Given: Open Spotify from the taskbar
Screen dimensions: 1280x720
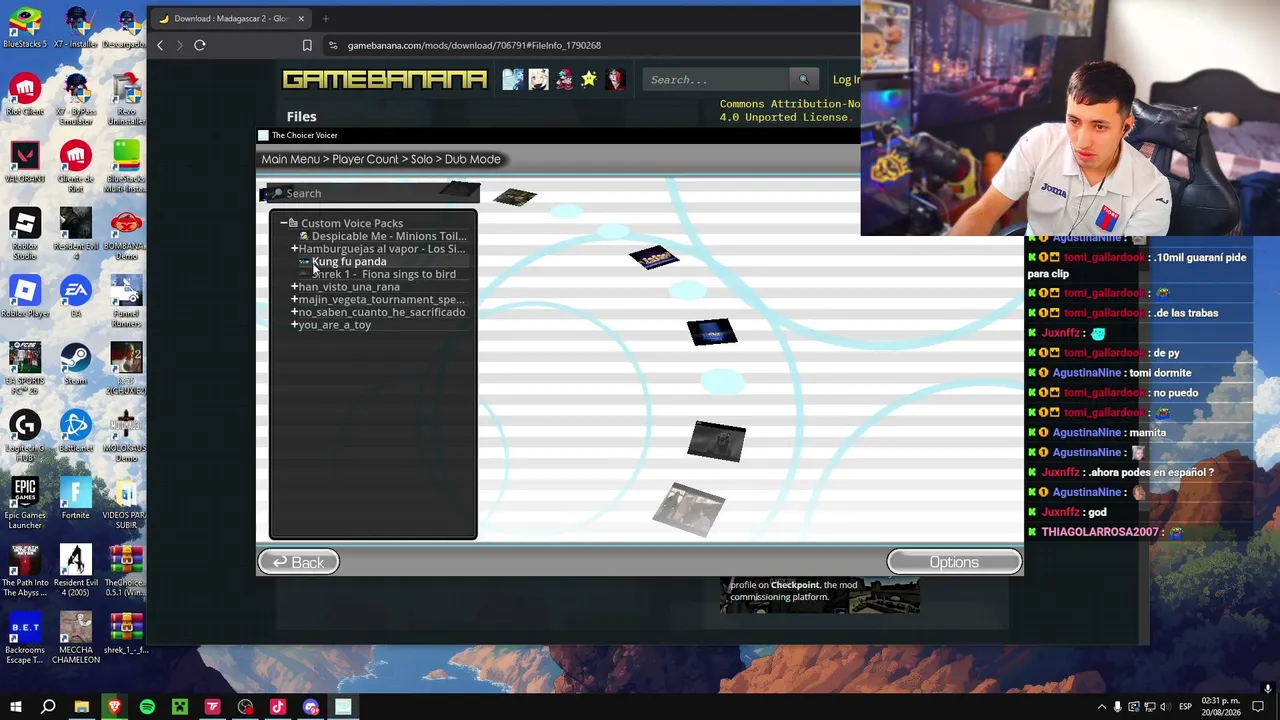Looking at the screenshot, I should coord(147,707).
